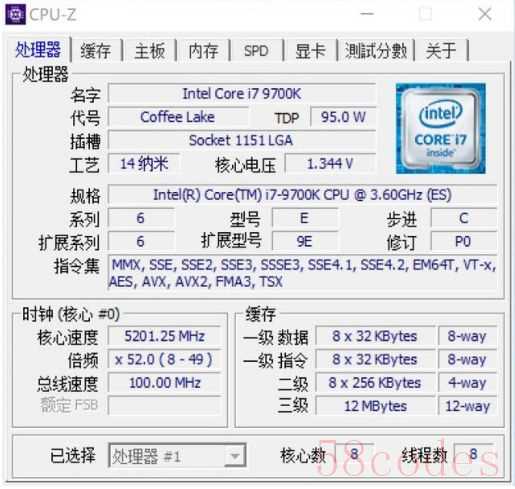Screen dimensions: 515x489
Task: Click the empty 额定 FSB field
Action: point(164,406)
